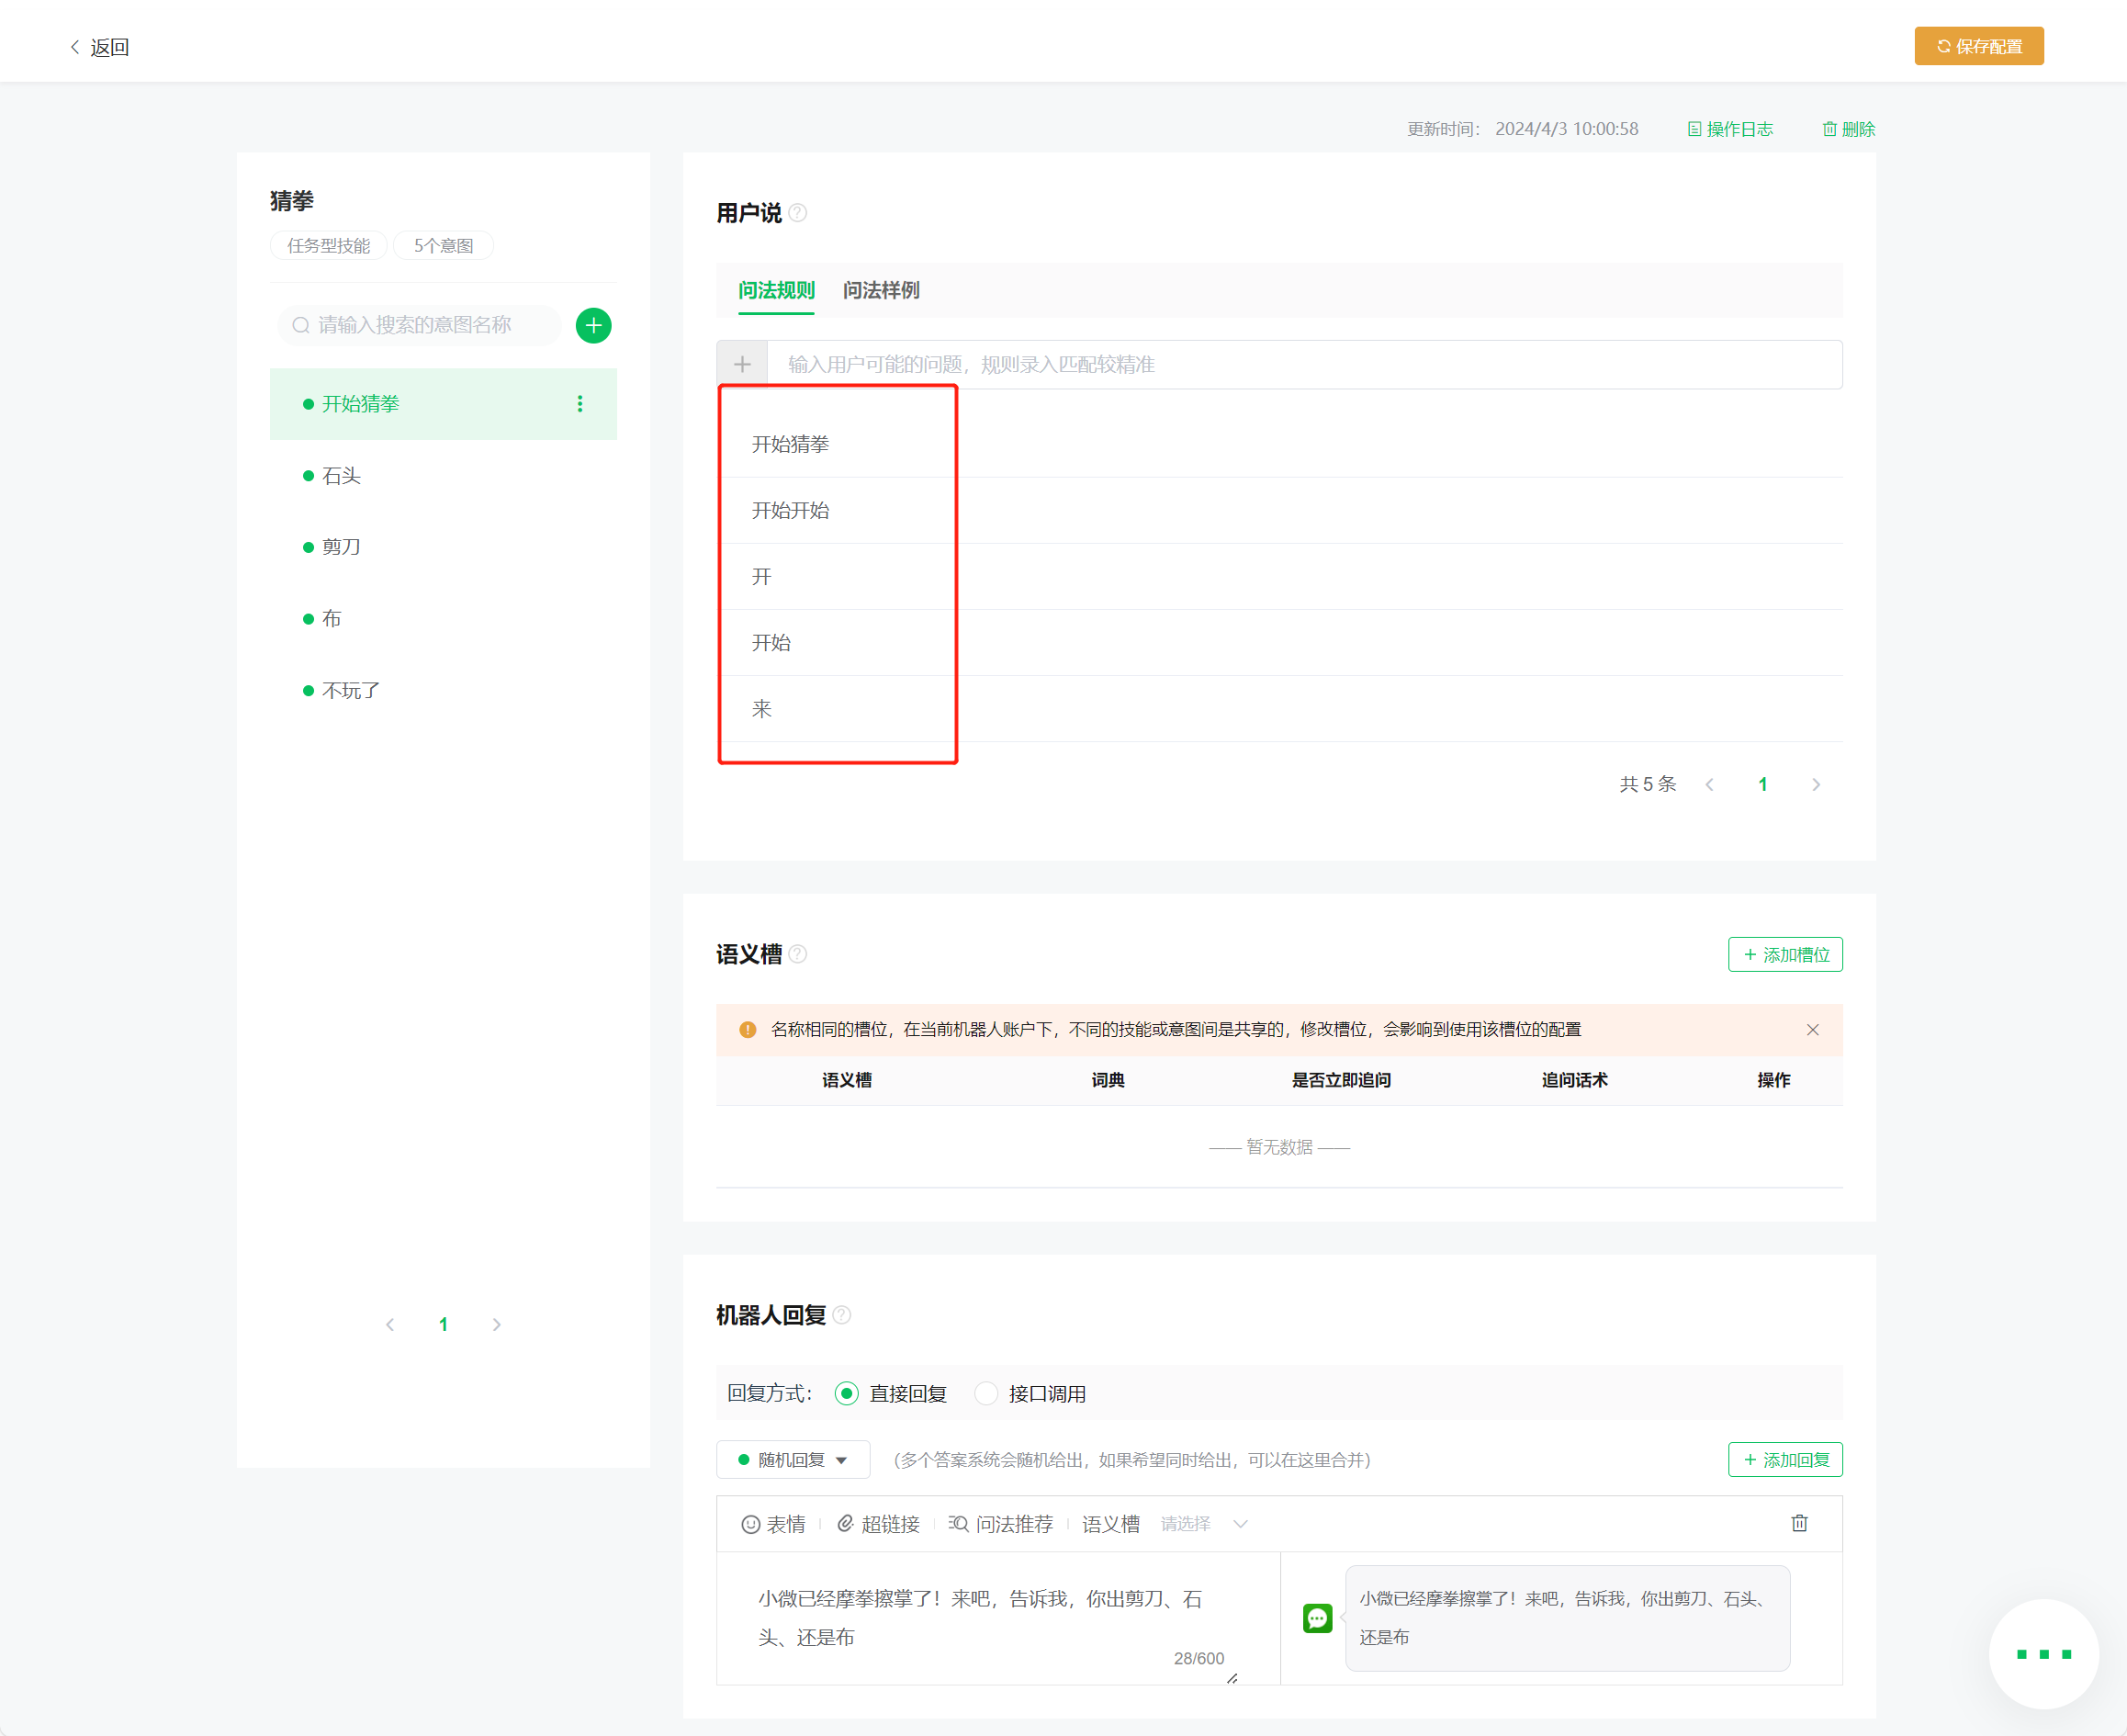Open the three-dot menu for 开始猜拳
The height and width of the screenshot is (1736, 2127).
click(580, 404)
